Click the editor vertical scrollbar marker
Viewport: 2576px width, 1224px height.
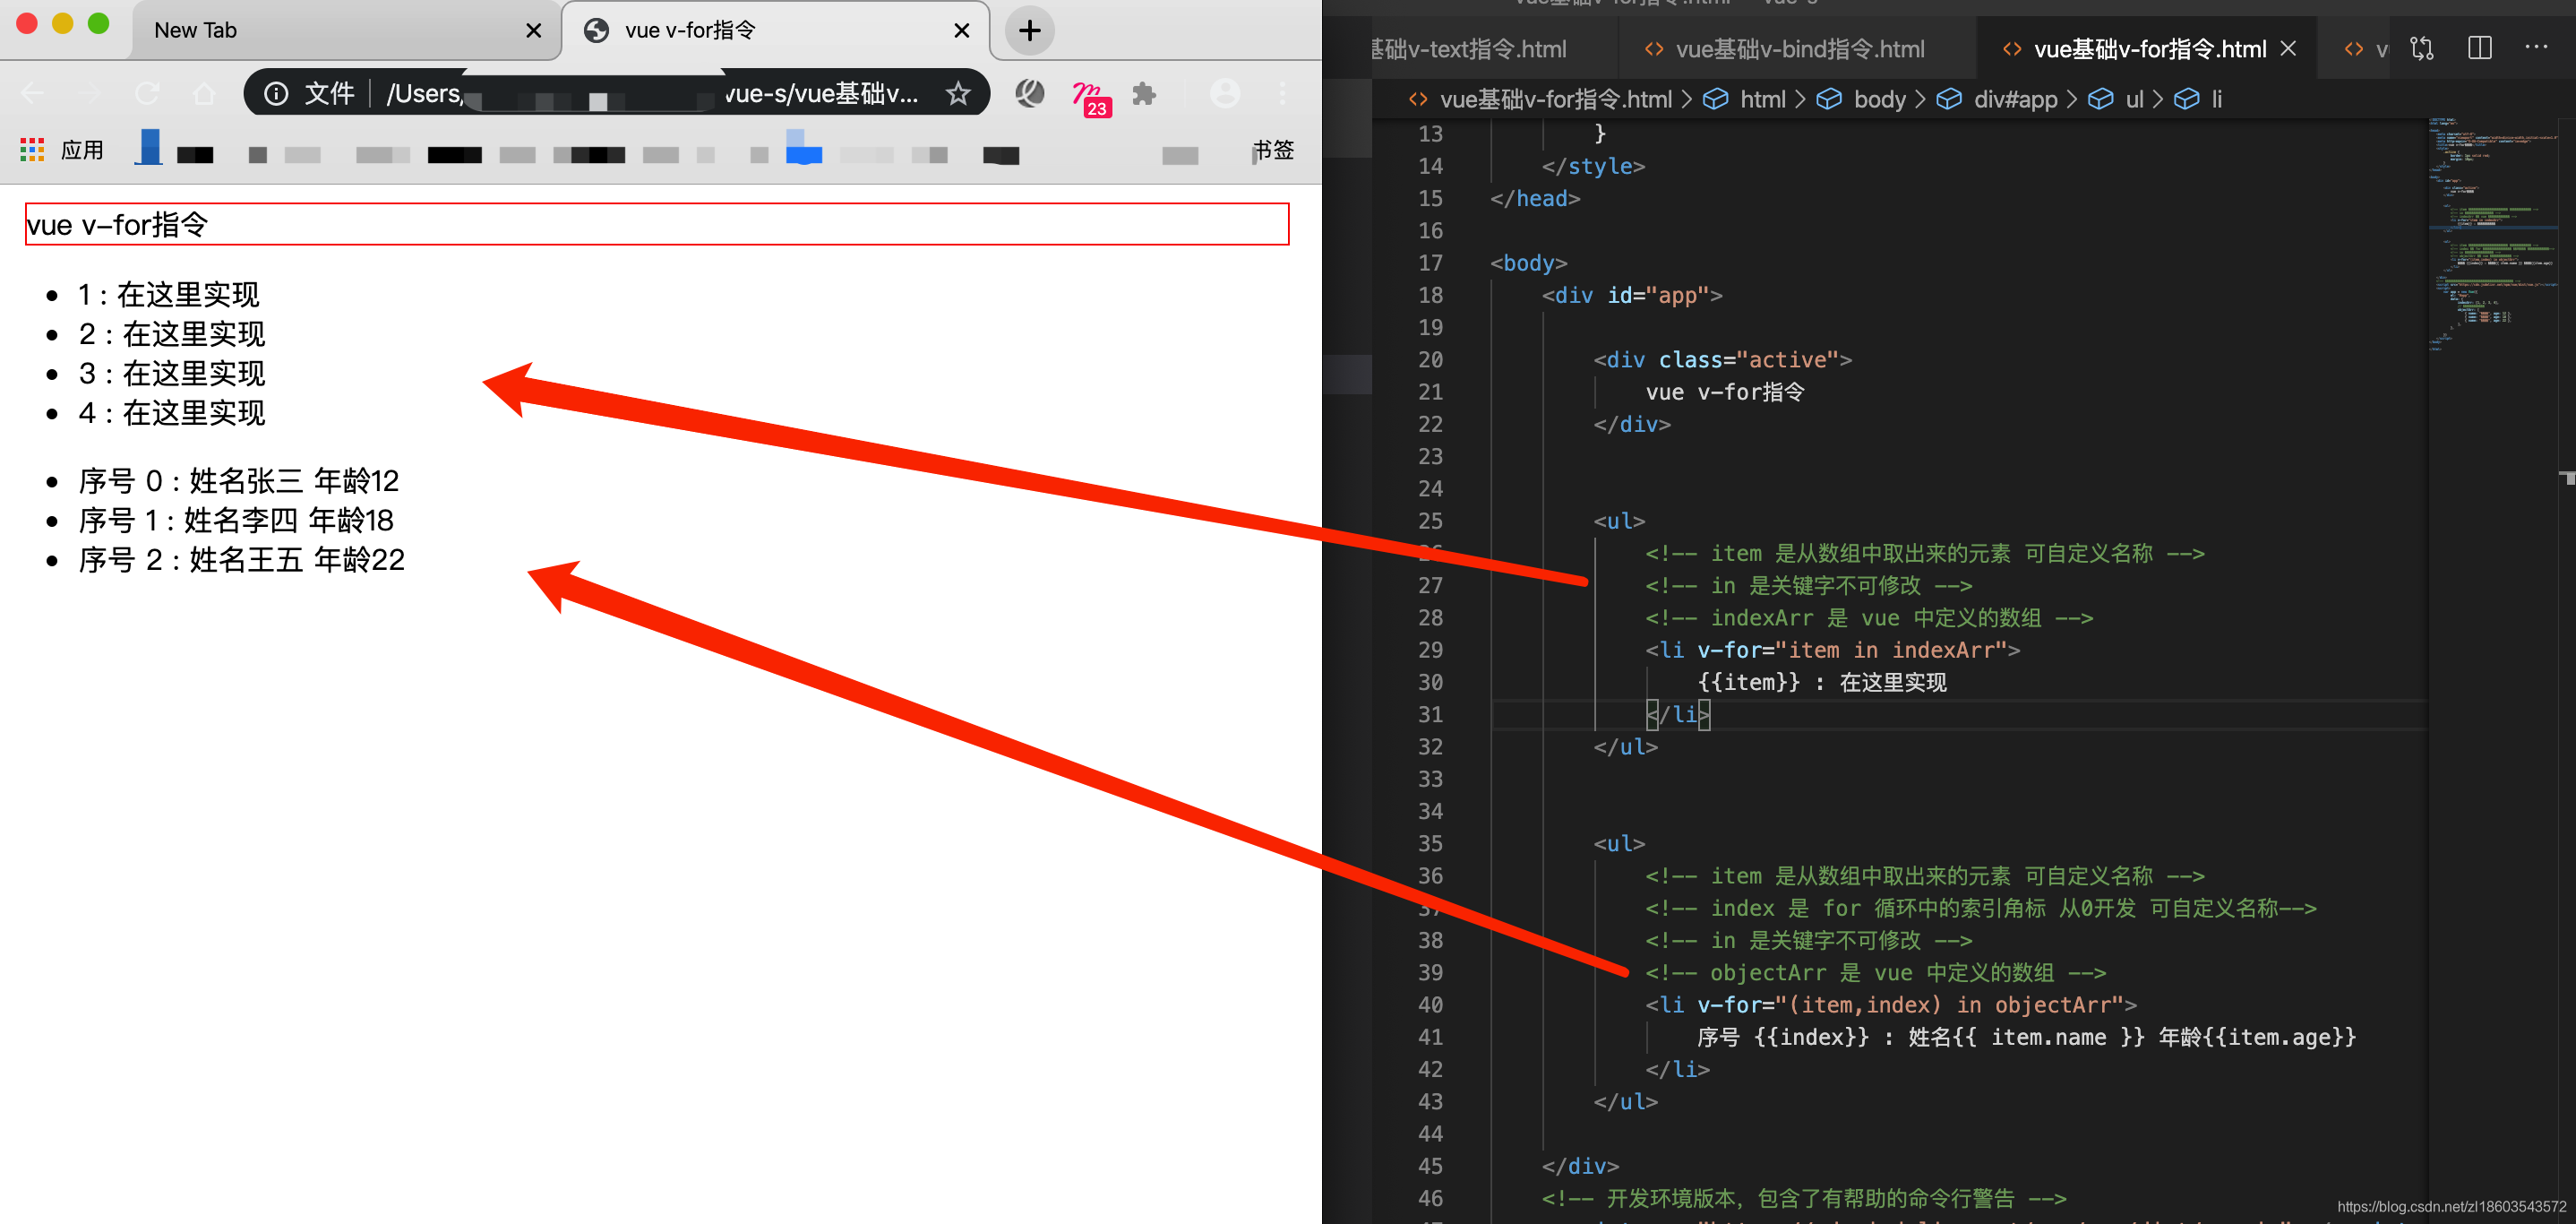click(x=2567, y=478)
